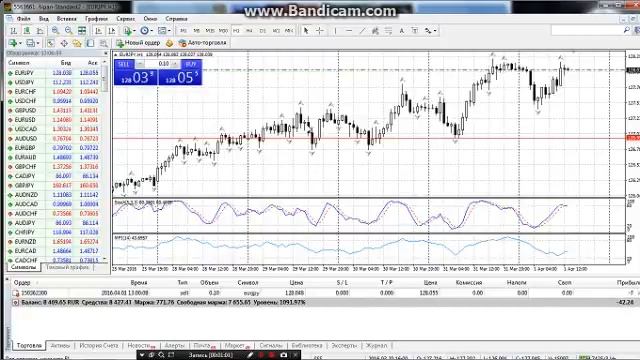Select the arrows objects tool
This screenshot has width=640, height=360.
pyautogui.click(x=428, y=31)
